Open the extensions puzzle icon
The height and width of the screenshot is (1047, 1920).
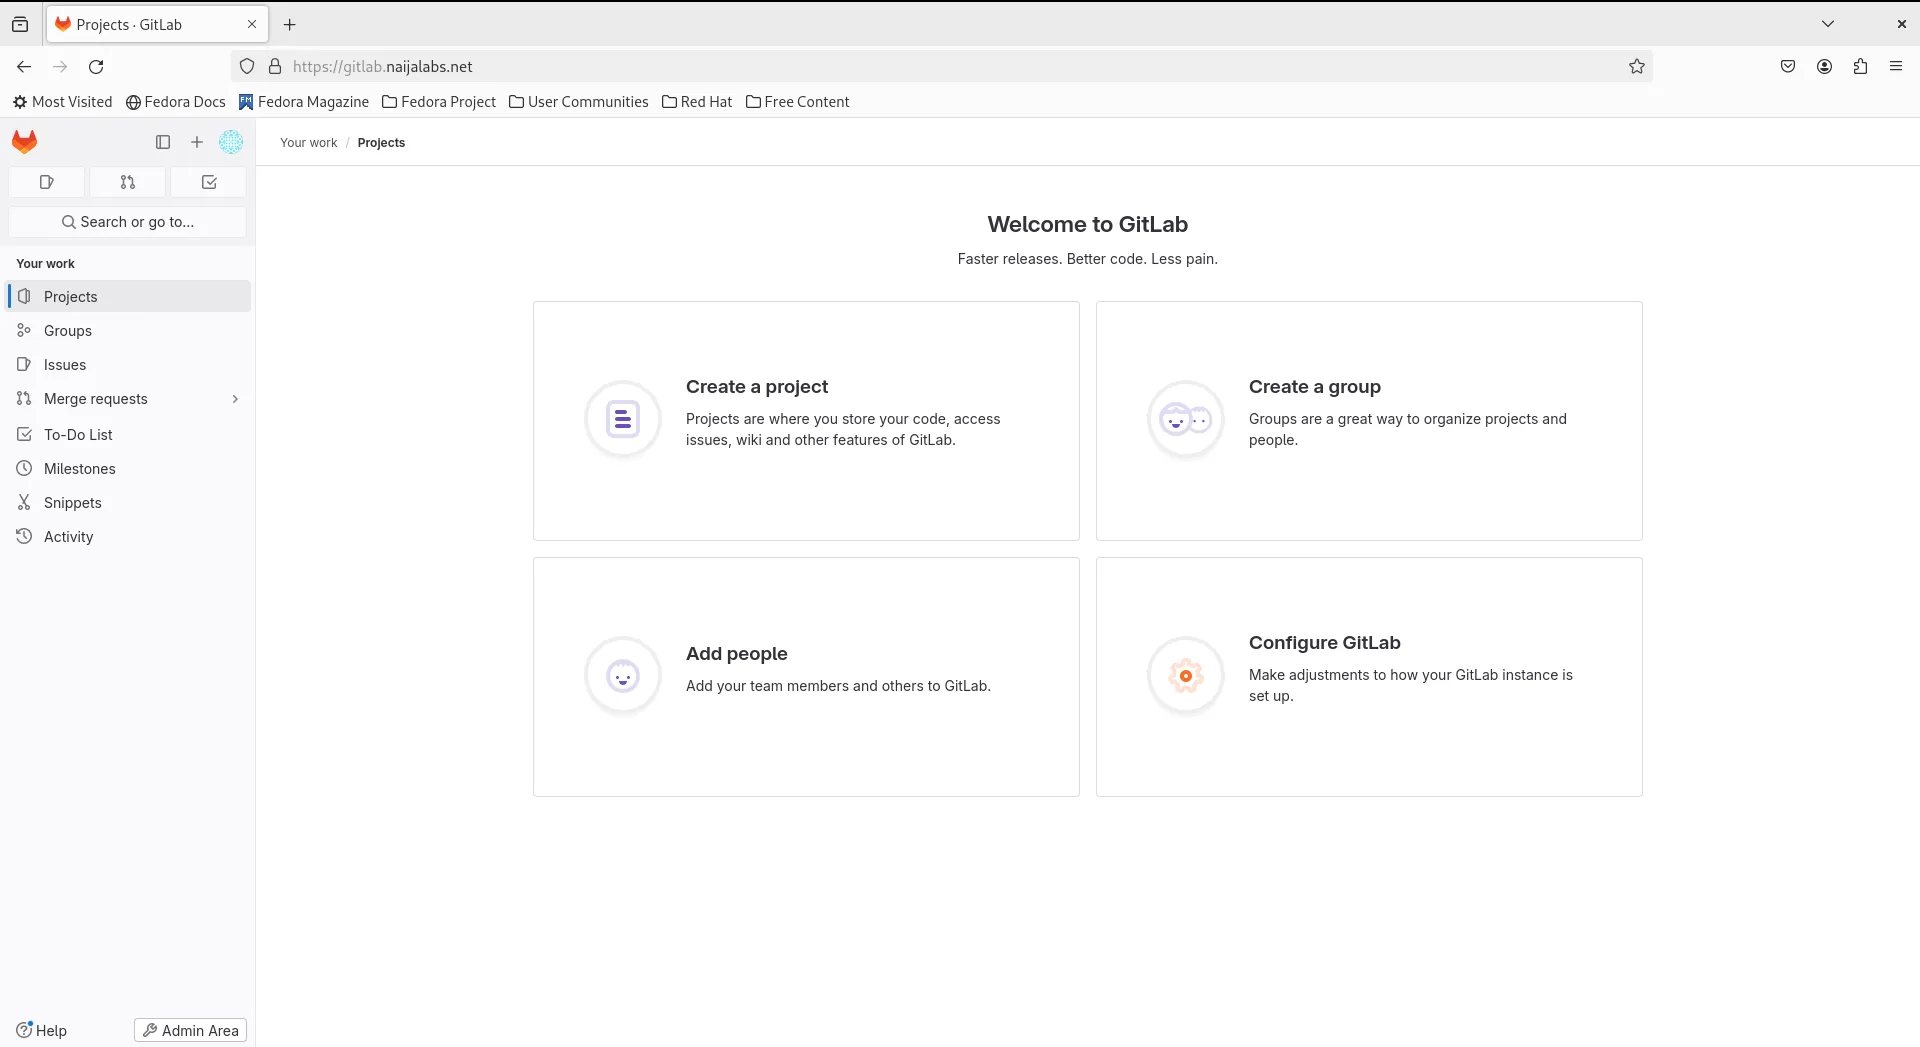(1860, 66)
